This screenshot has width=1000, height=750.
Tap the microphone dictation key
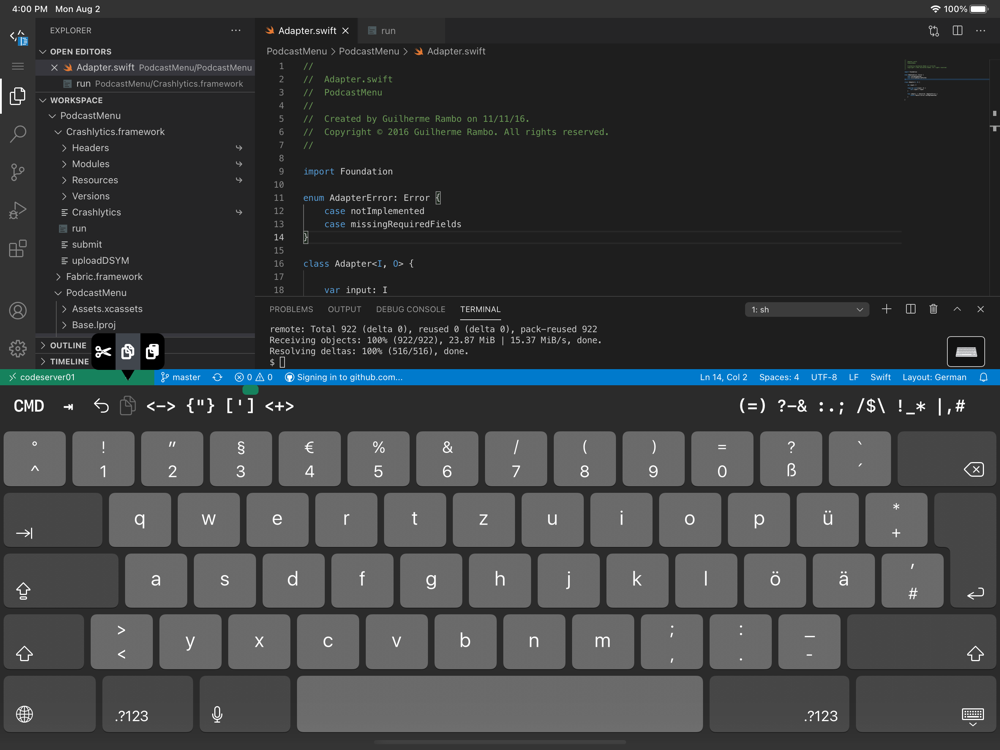click(244, 704)
